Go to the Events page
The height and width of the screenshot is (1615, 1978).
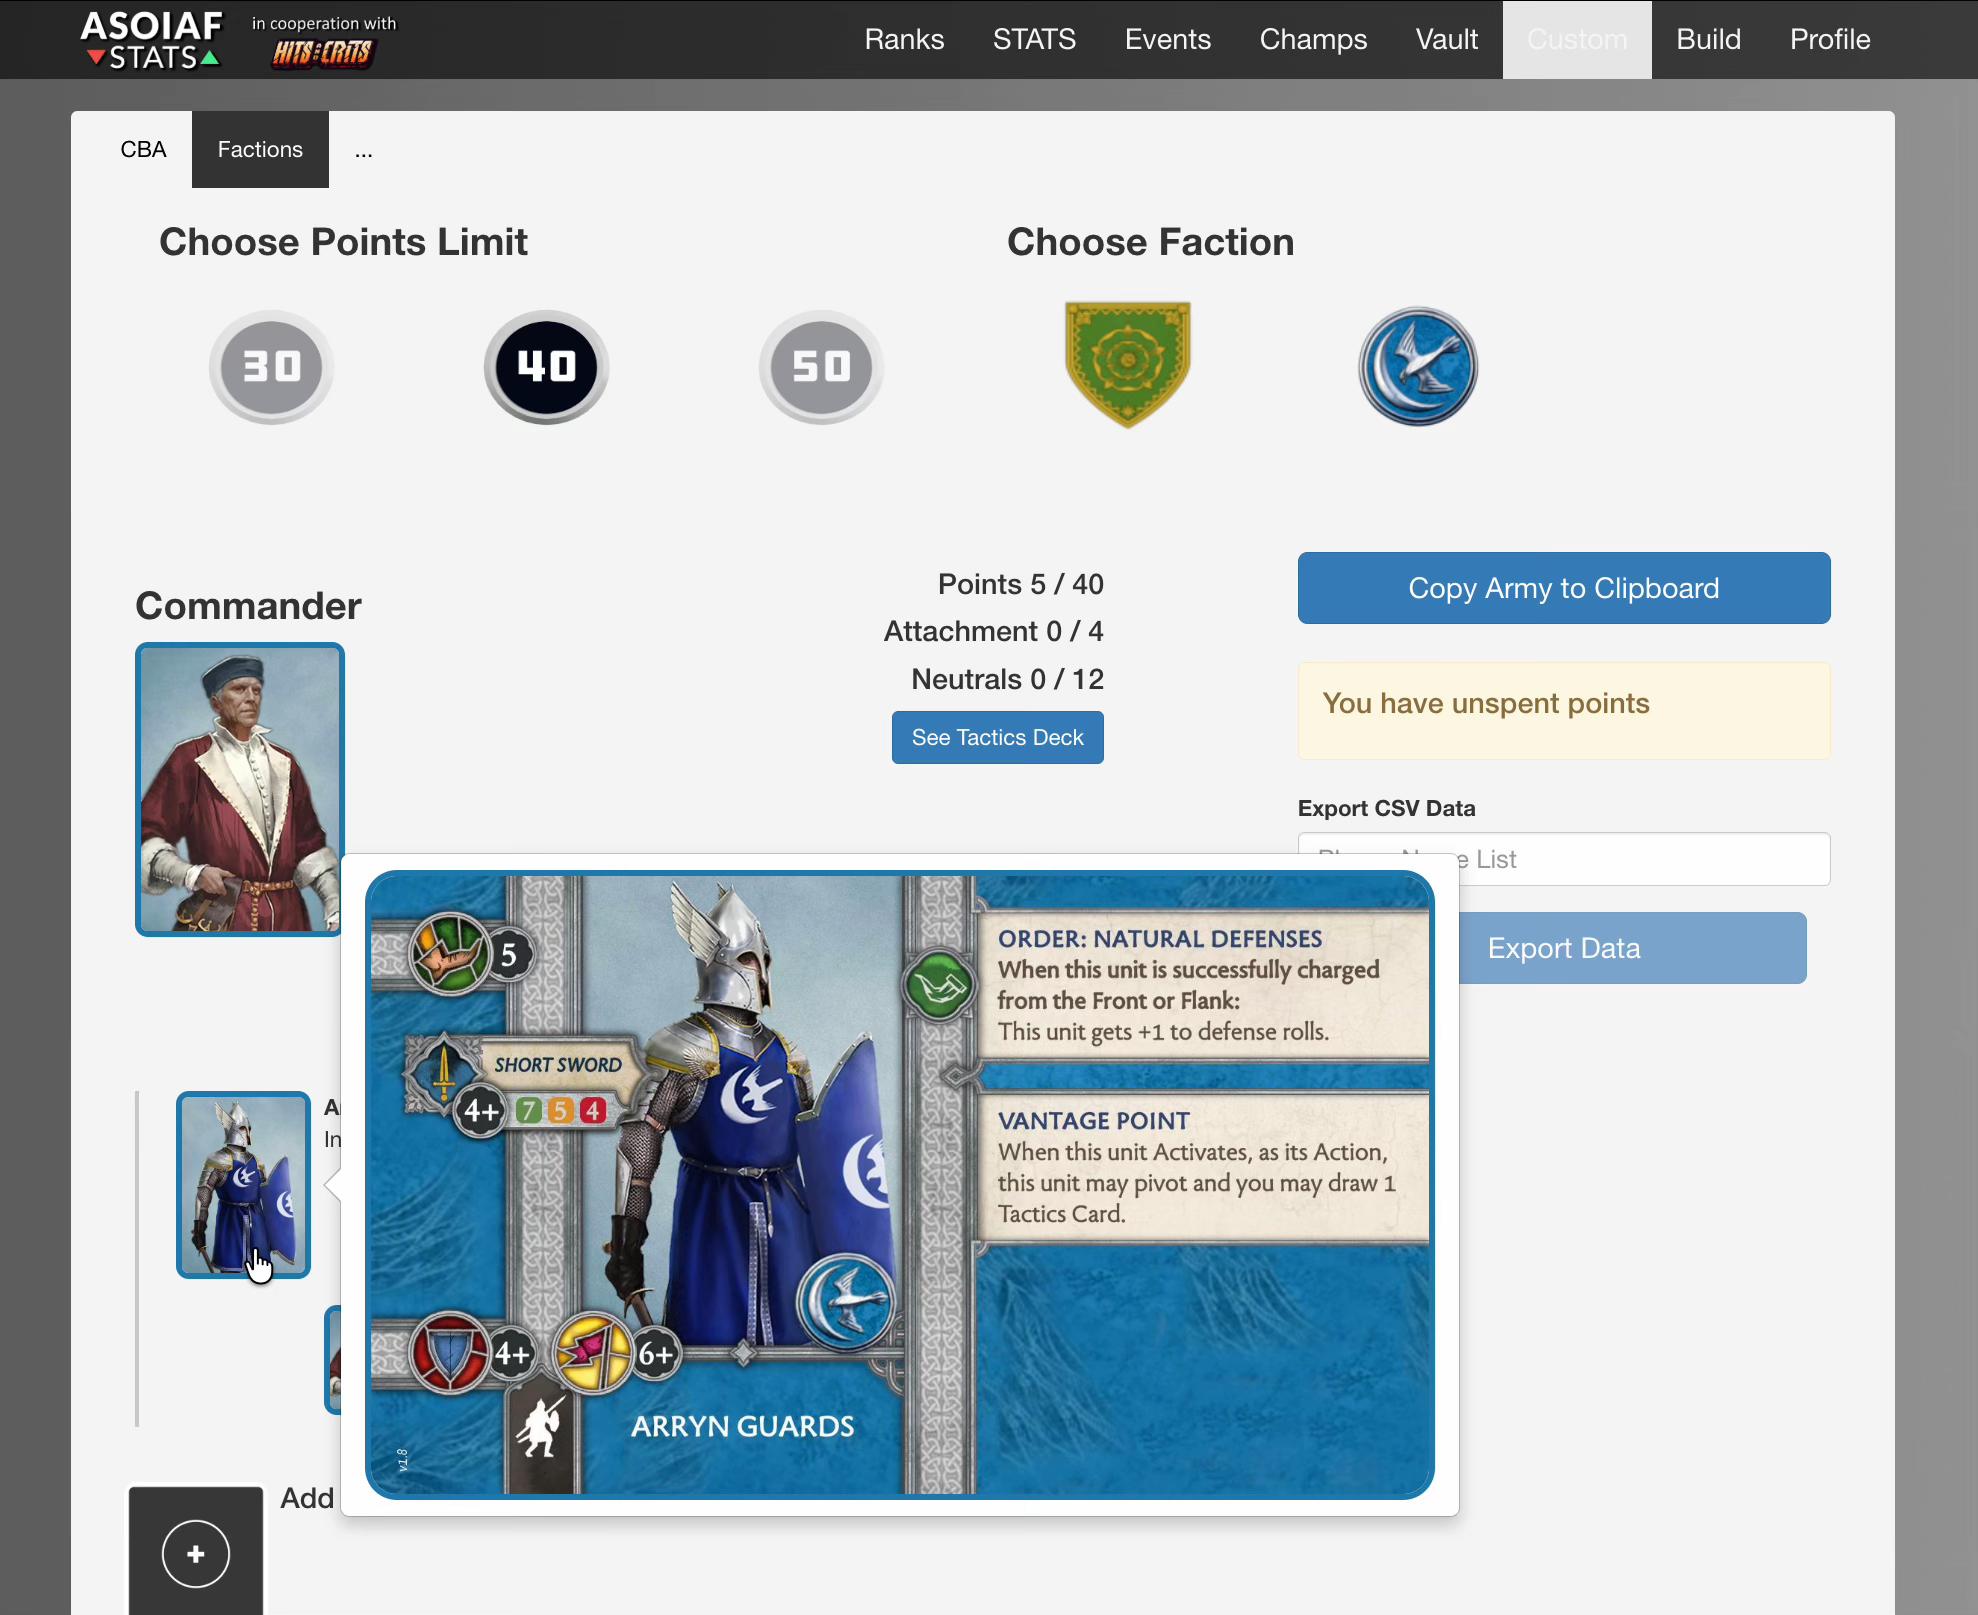point(1167,39)
